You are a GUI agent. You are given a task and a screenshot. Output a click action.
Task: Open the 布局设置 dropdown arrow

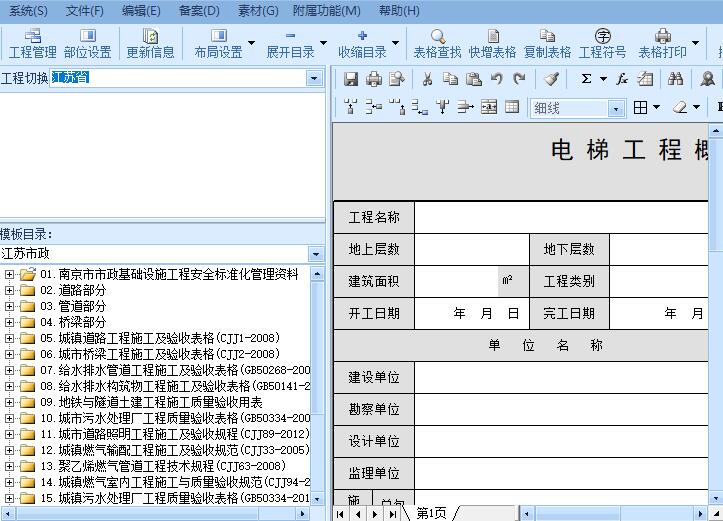[x=251, y=44]
